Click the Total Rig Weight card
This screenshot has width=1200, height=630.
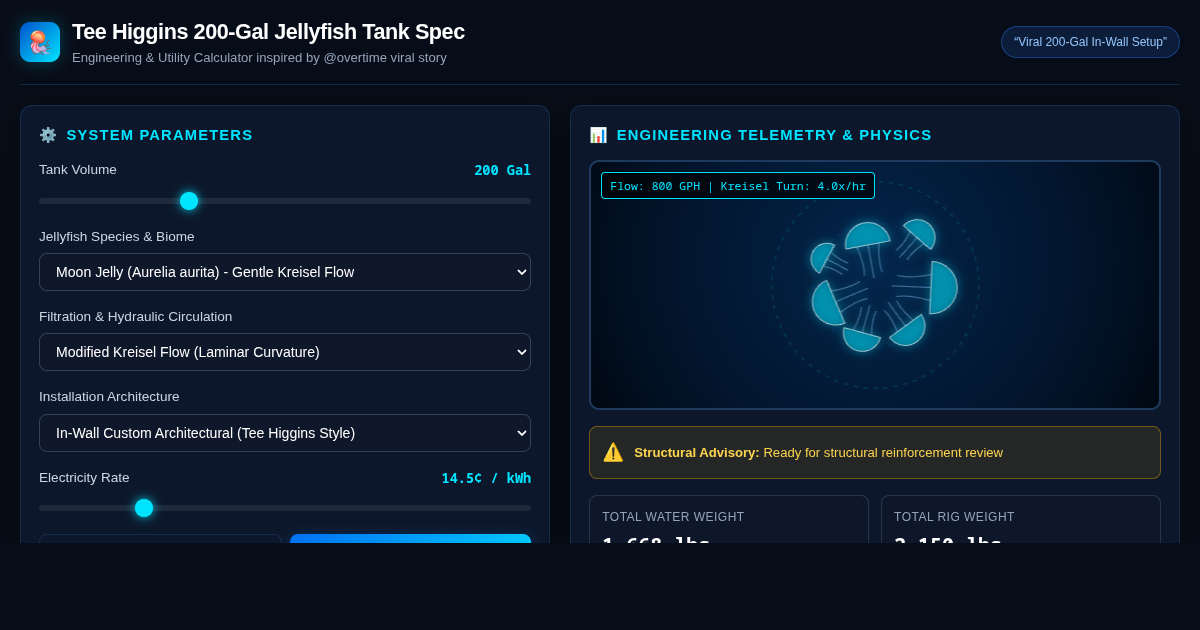(x=1021, y=519)
